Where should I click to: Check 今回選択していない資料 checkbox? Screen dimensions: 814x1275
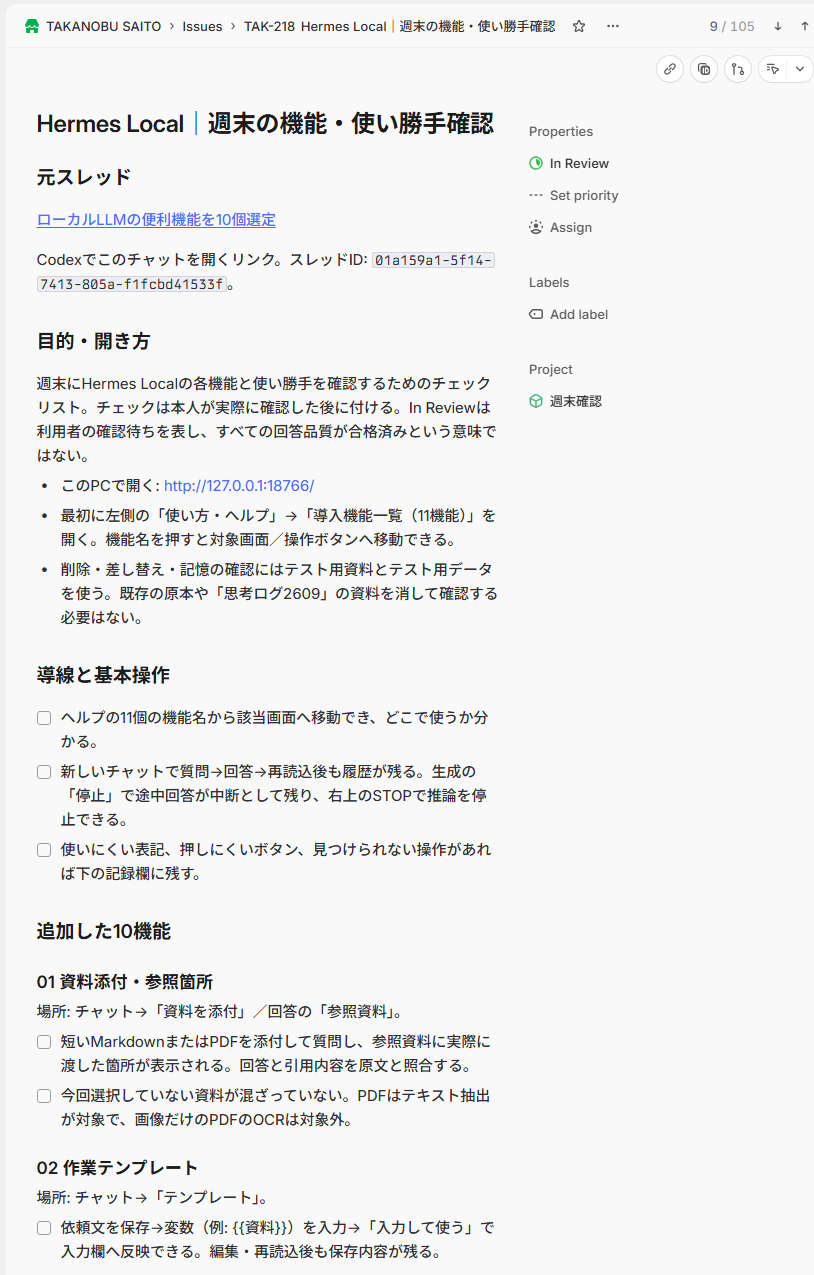[44, 1096]
